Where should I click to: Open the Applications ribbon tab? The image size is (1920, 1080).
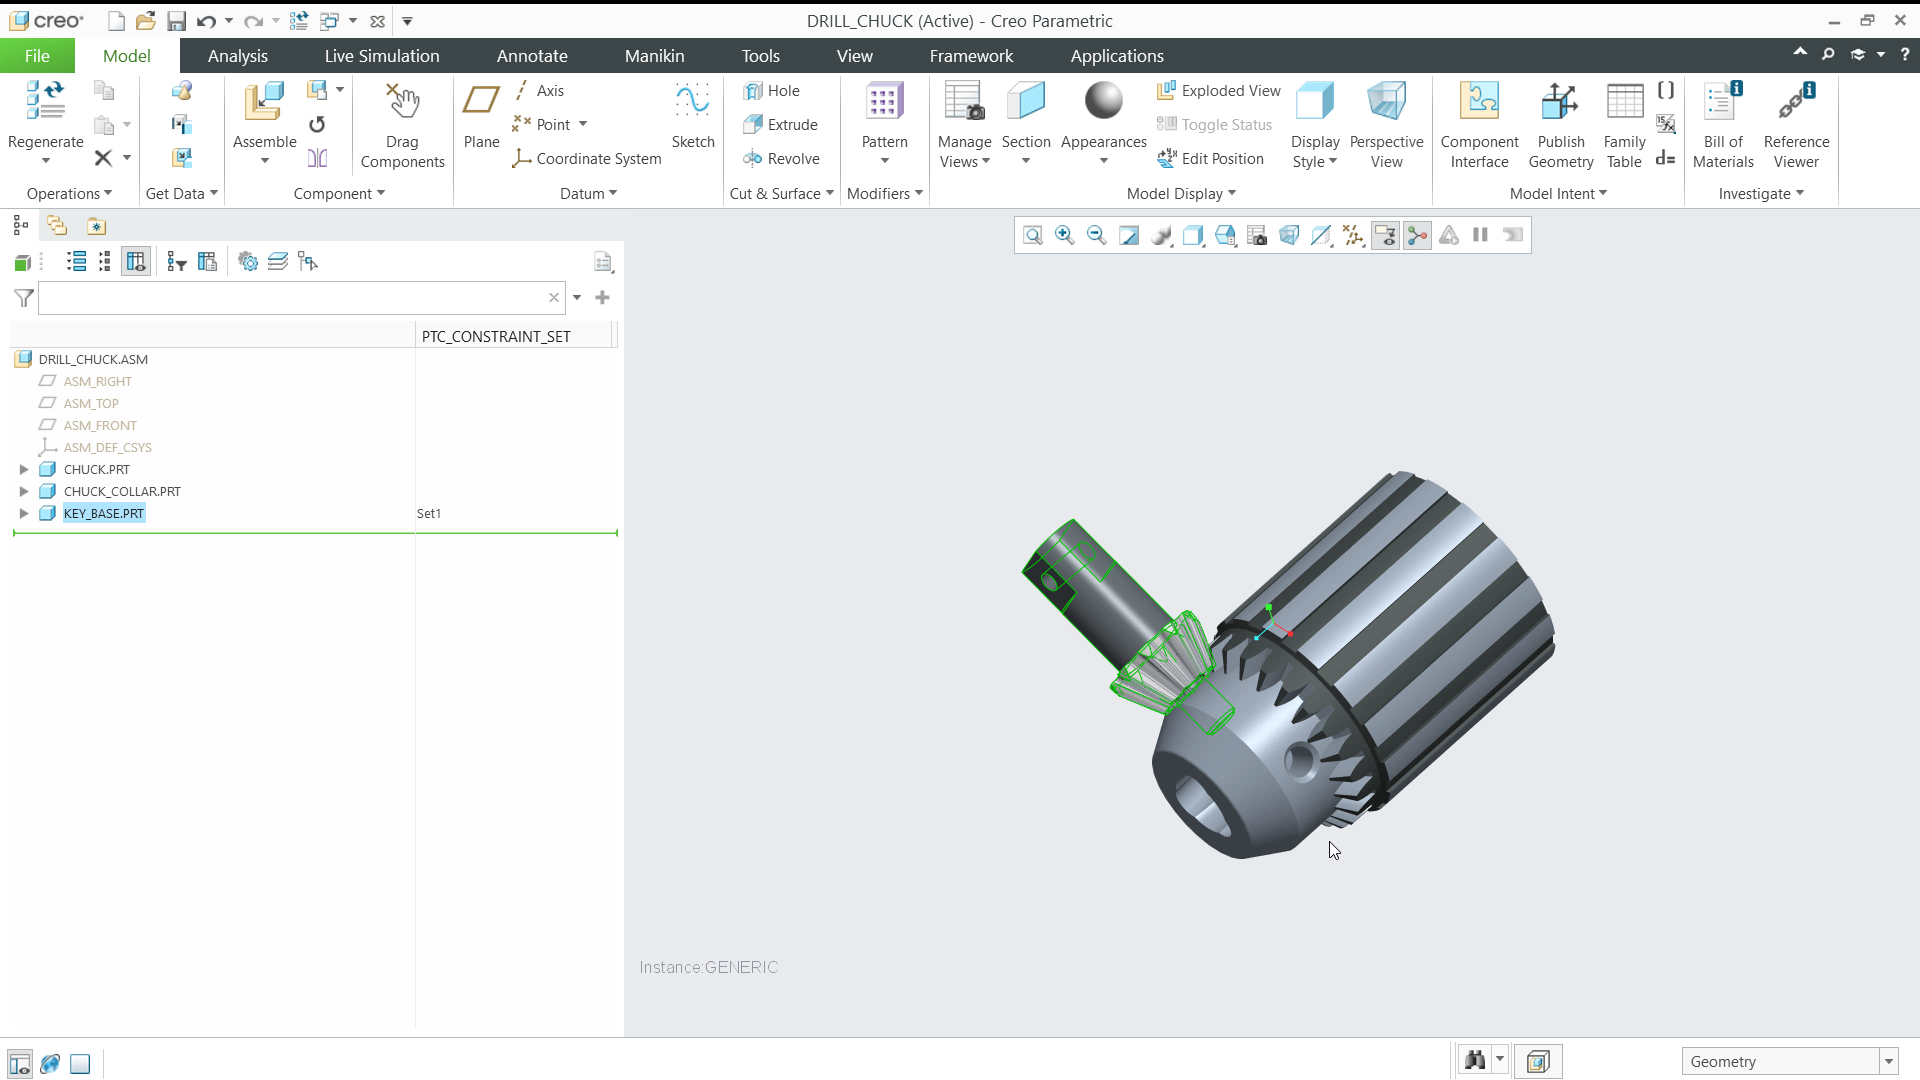tap(1117, 55)
